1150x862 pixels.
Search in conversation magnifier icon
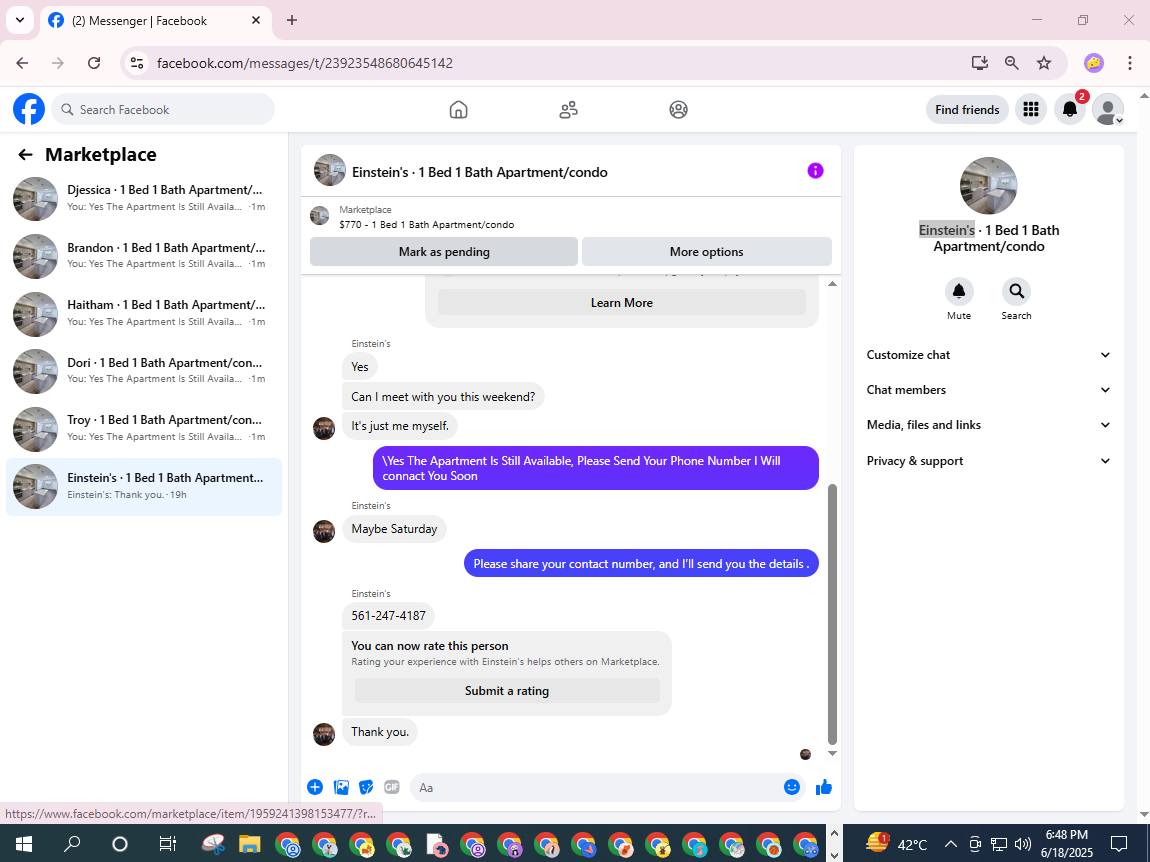1017,291
